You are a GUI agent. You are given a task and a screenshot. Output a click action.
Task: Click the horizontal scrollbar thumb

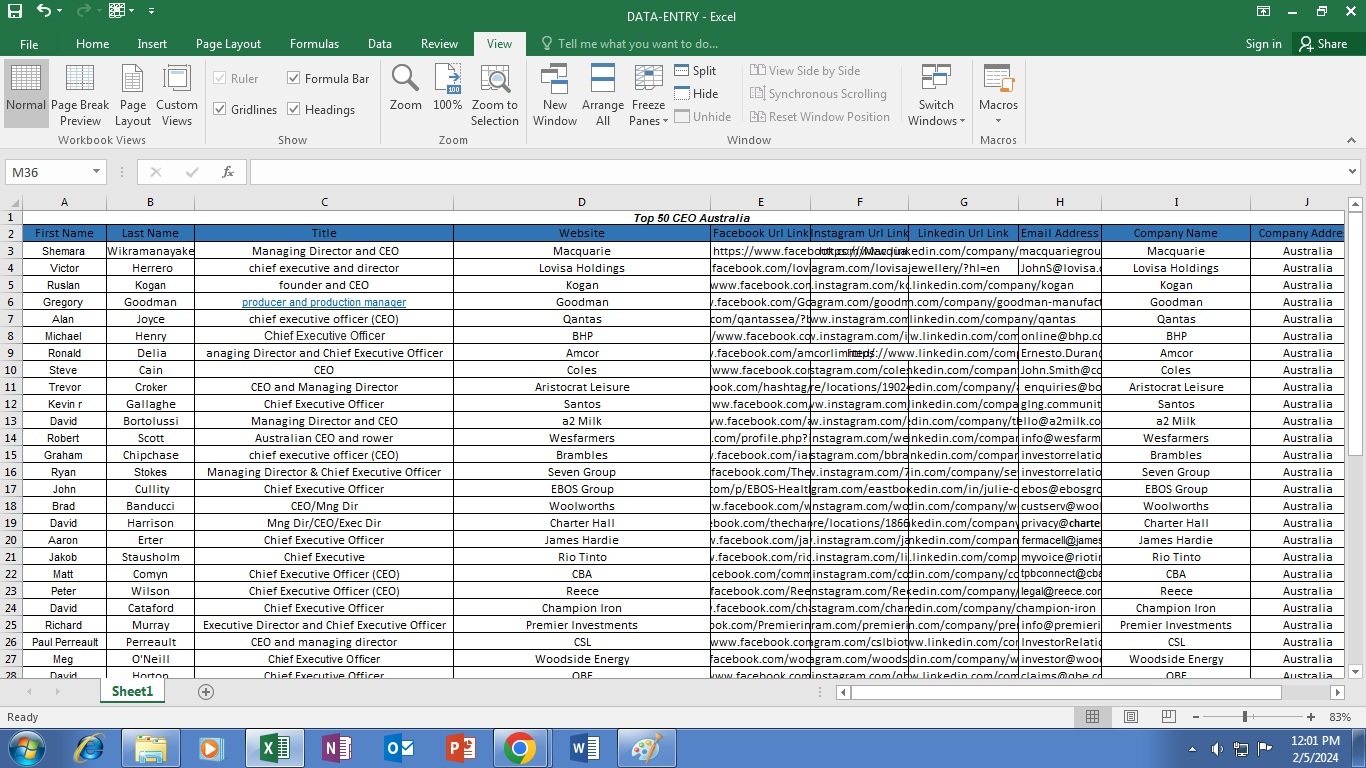point(1066,692)
